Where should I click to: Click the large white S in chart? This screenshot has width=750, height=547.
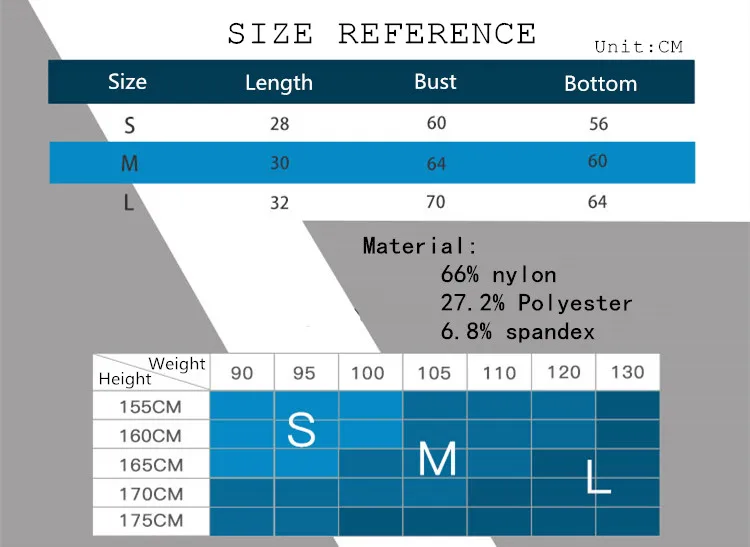tap(301, 430)
